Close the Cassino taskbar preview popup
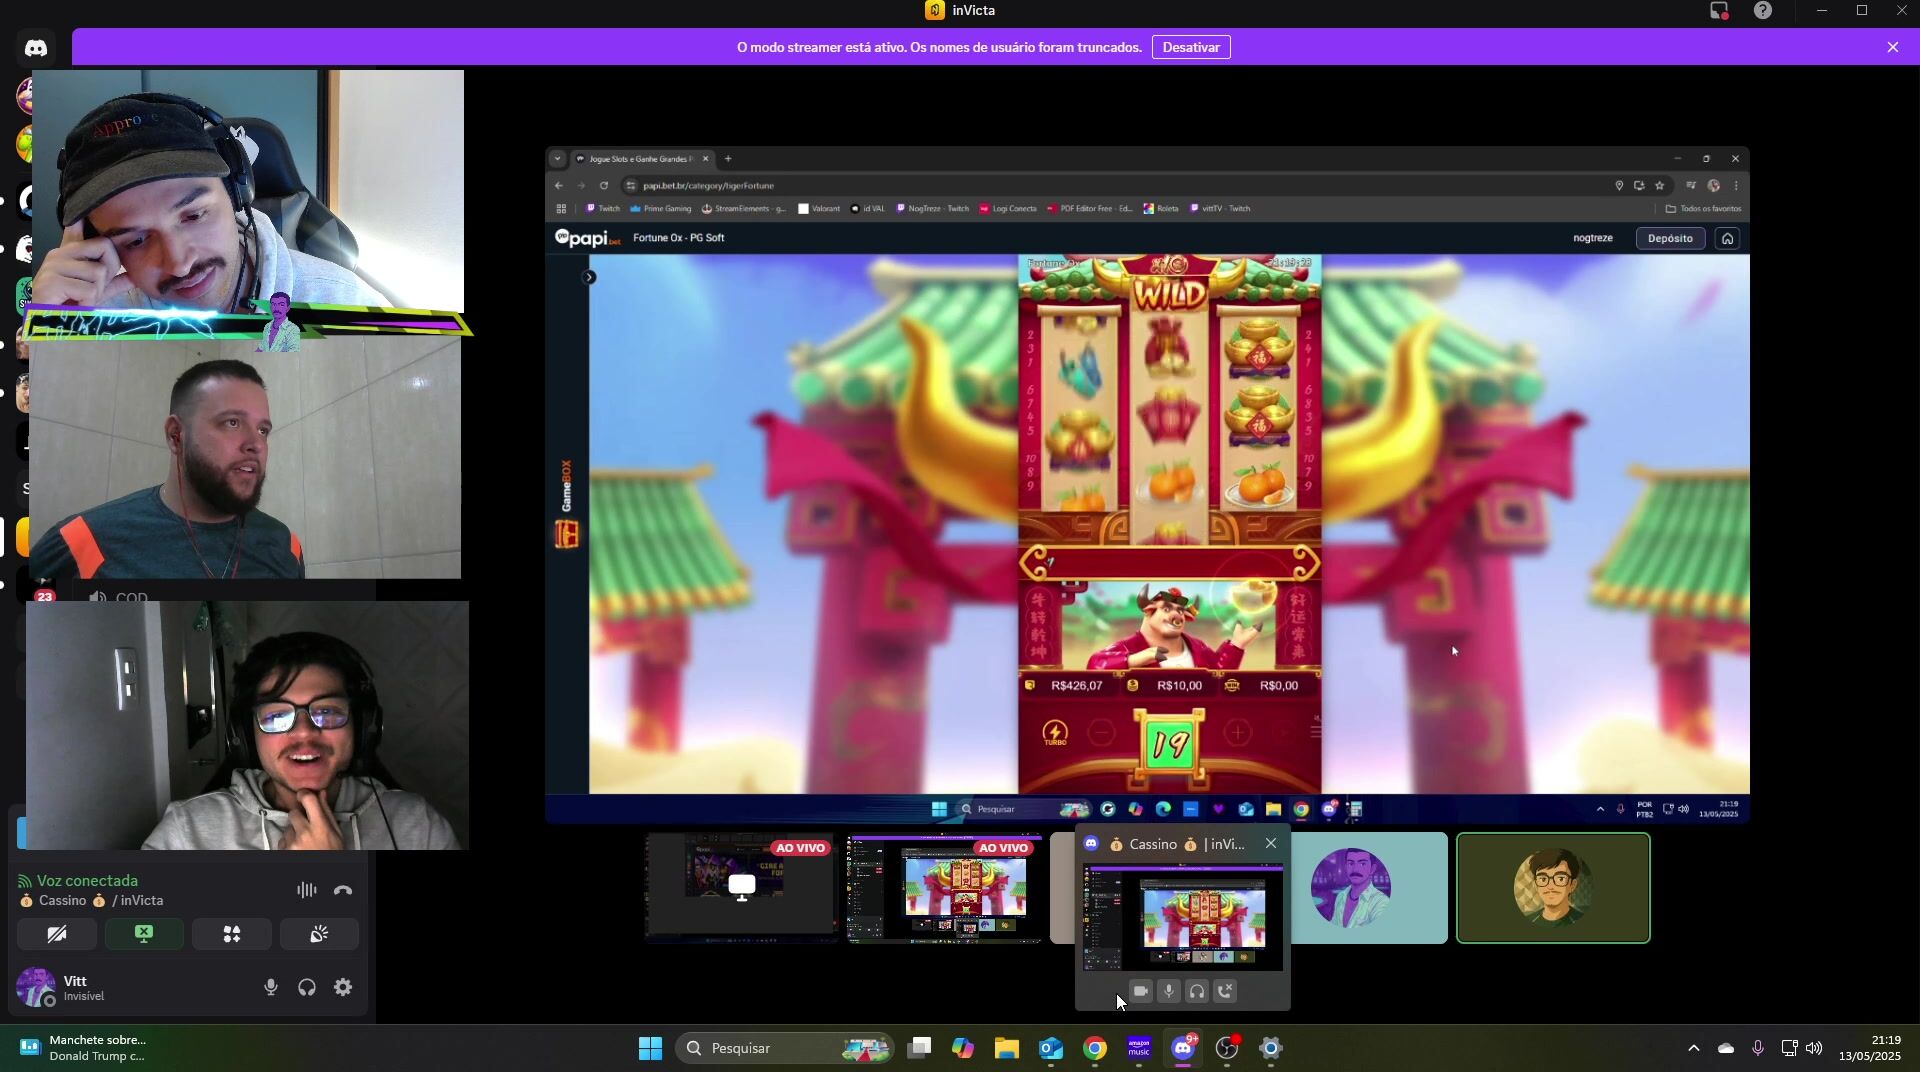1920x1072 pixels. coord(1271,844)
